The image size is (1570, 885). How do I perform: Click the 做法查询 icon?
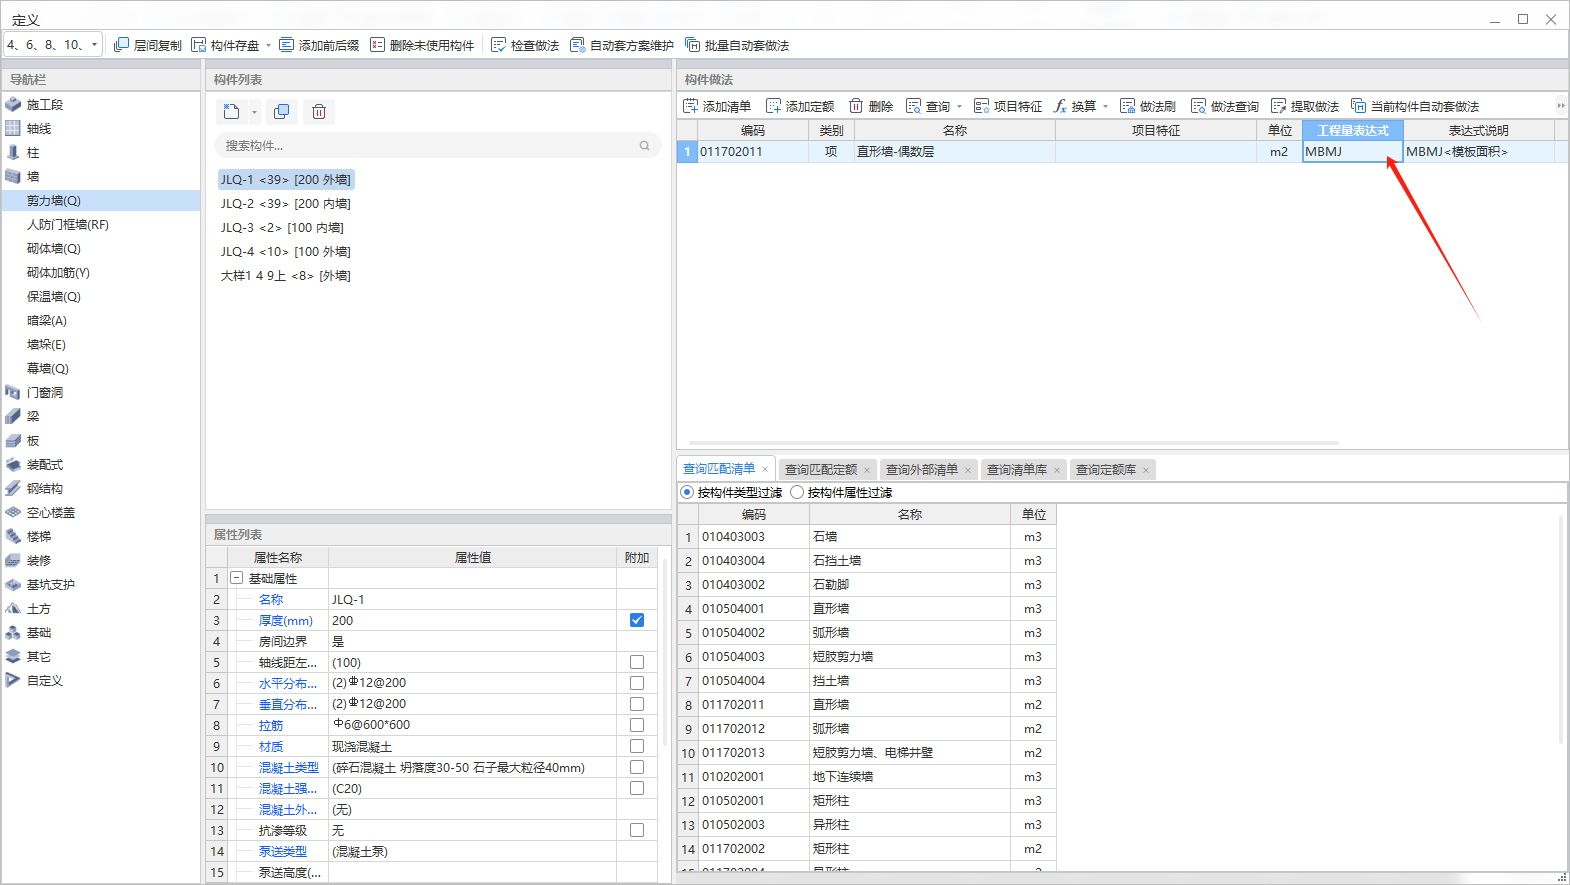pos(1198,106)
